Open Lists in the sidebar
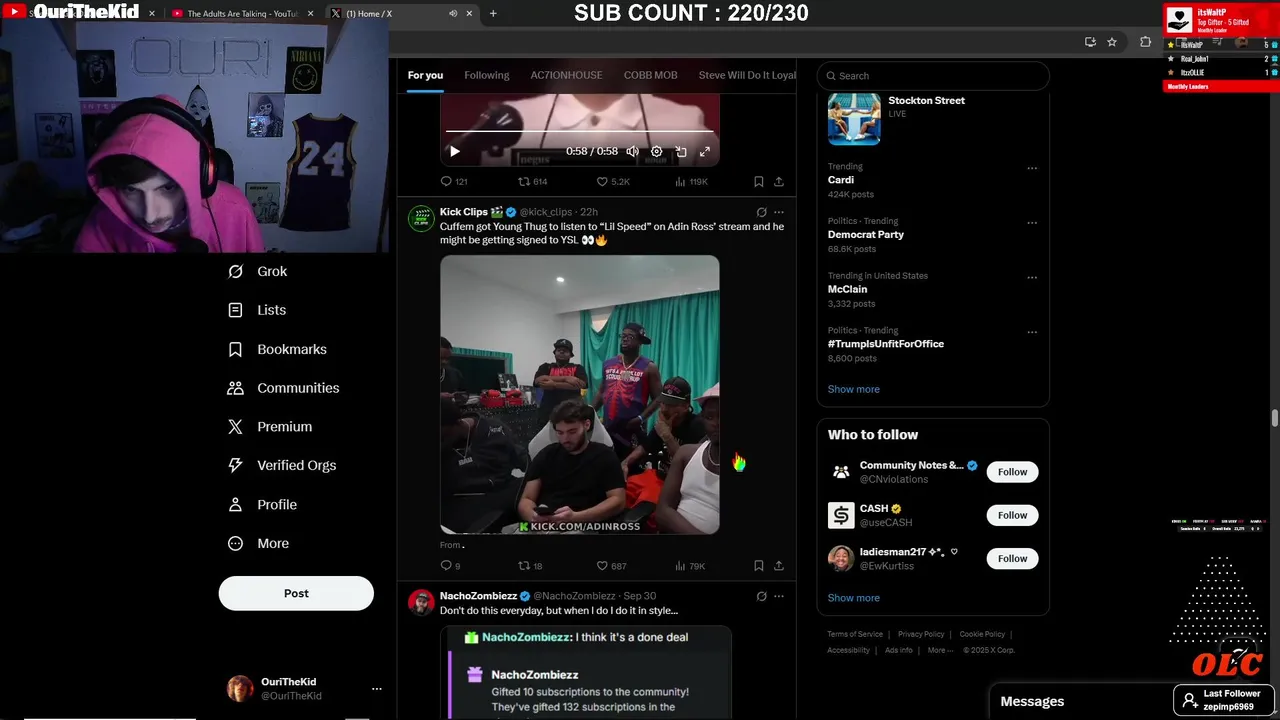Viewport: 1280px width, 720px height. (x=257, y=310)
